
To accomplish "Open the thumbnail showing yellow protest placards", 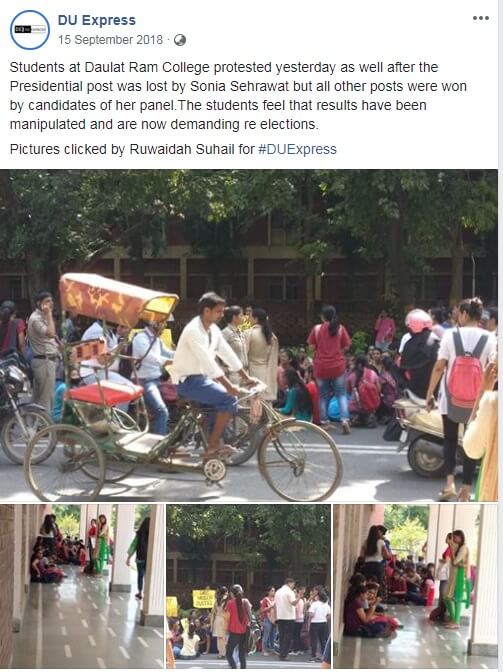I will [249, 586].
